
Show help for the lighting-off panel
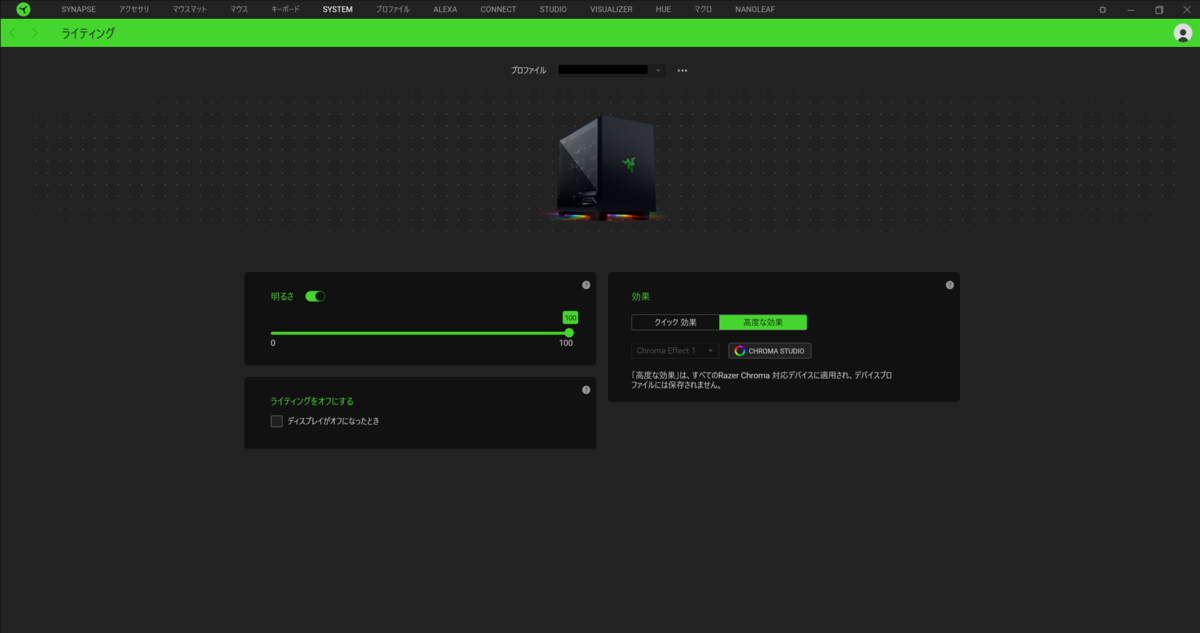click(586, 390)
